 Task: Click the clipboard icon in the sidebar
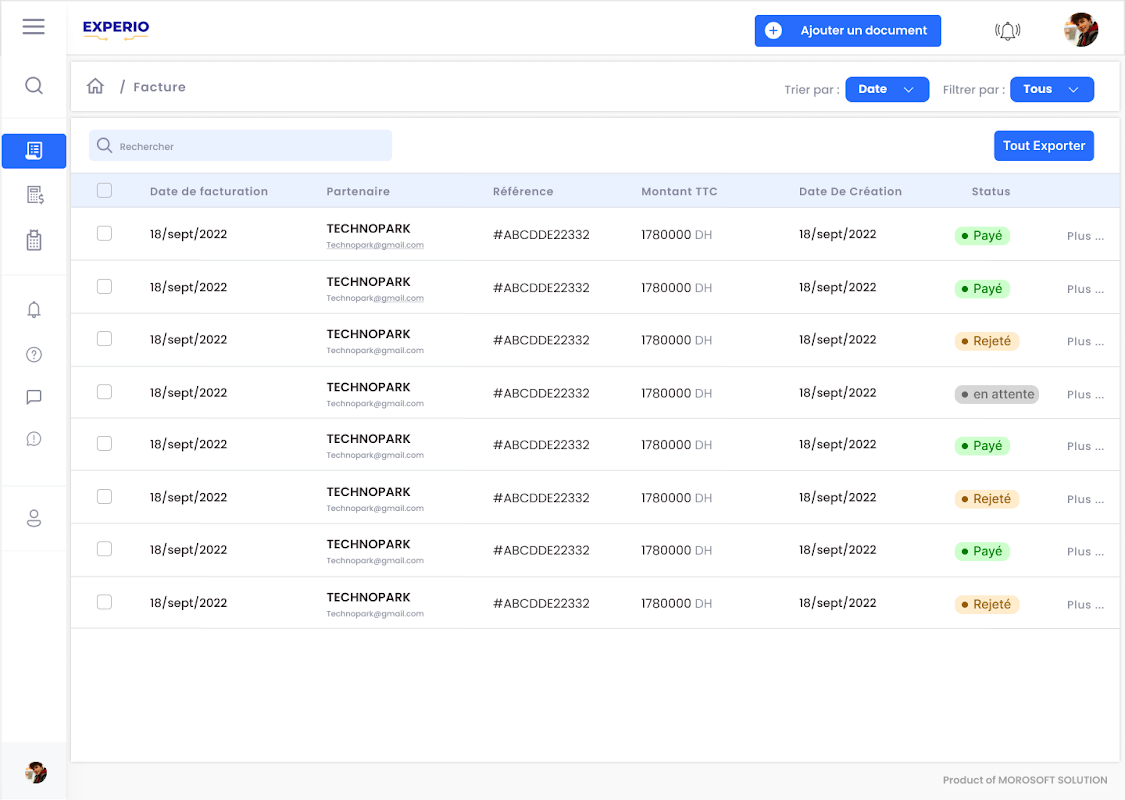34,240
